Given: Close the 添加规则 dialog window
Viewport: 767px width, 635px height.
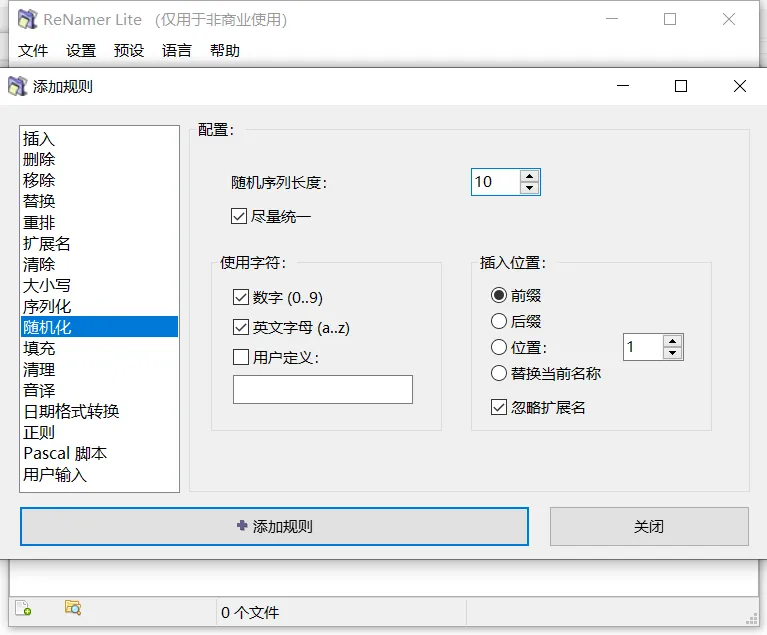Looking at the screenshot, I should (x=740, y=86).
